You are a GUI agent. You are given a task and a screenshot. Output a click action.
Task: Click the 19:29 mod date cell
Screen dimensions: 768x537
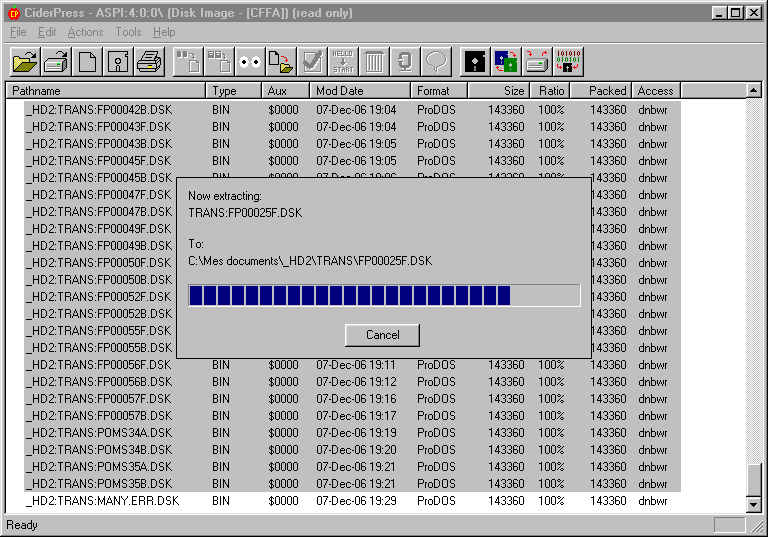point(356,501)
